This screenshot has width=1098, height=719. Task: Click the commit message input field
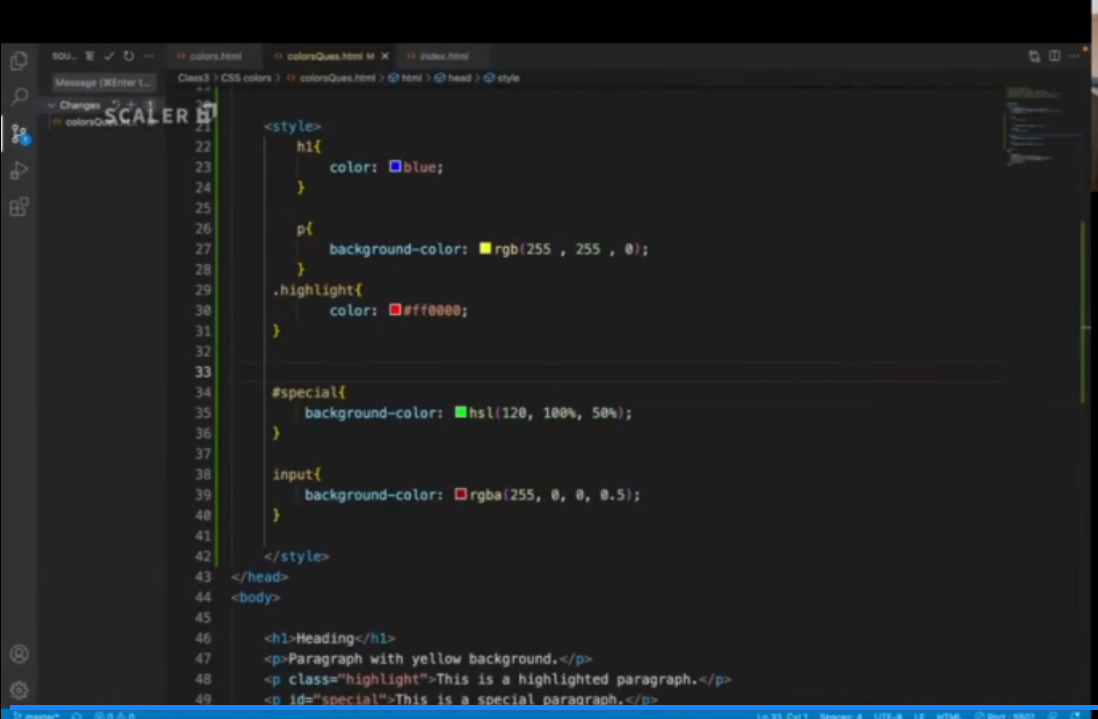[x=103, y=83]
